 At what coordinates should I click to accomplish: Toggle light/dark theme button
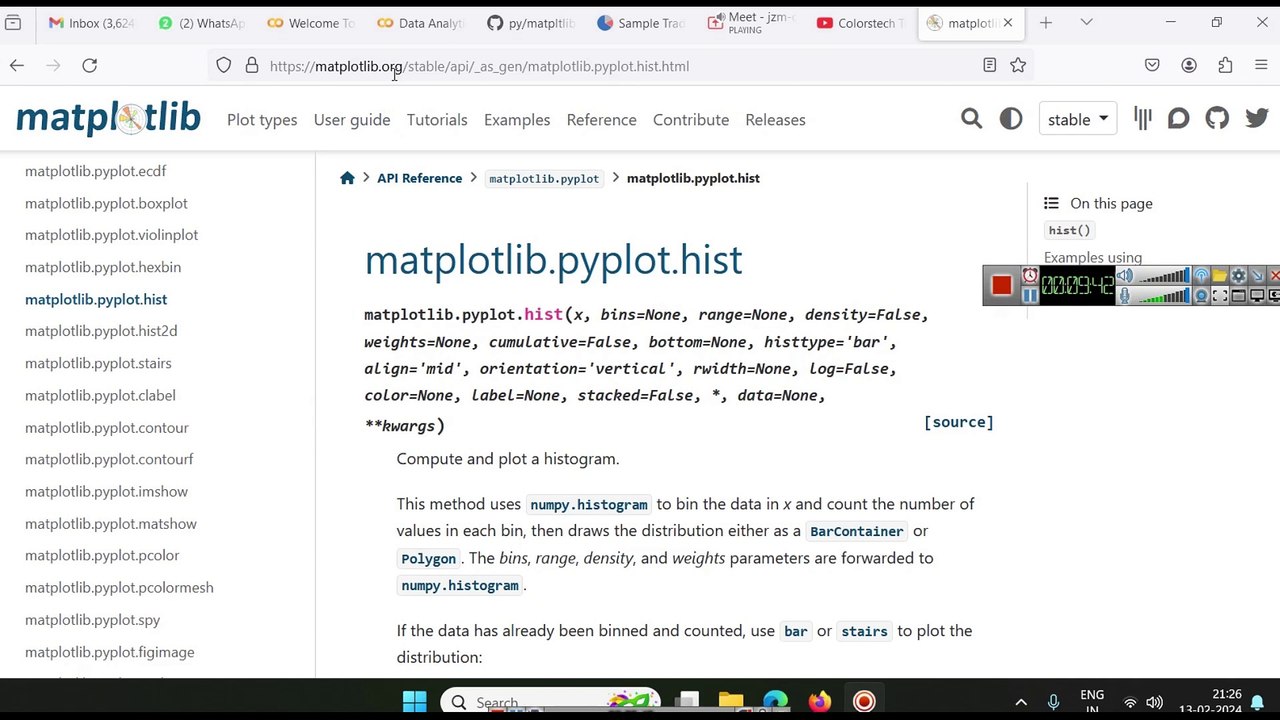[x=1011, y=119]
